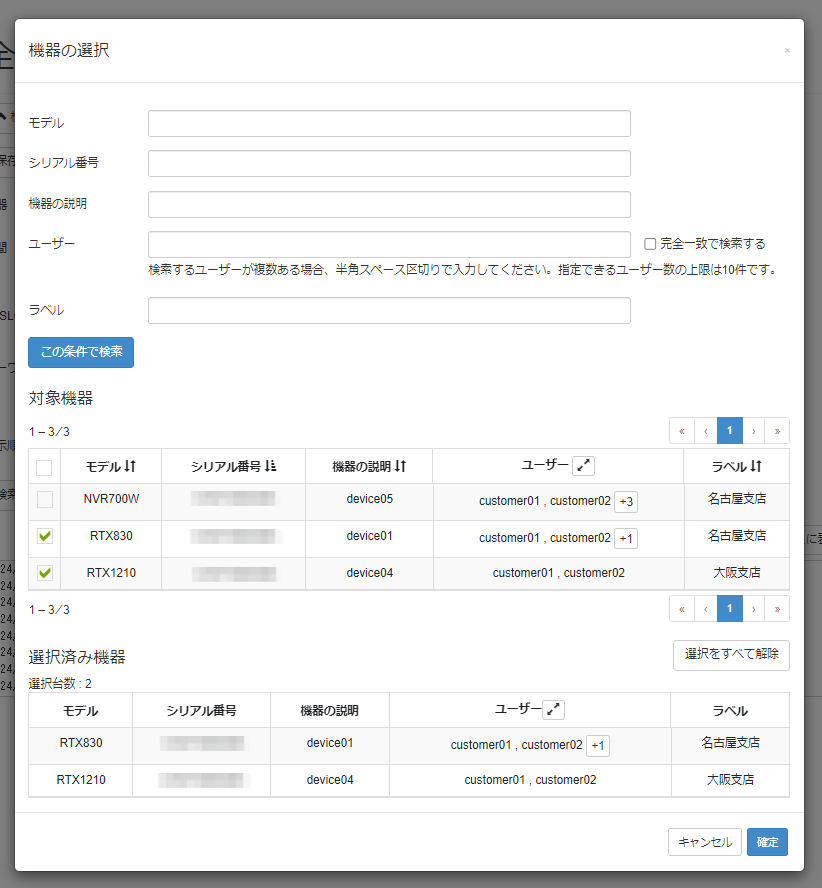Open the ユーザー column expand icon in 対象機器 table
Screen dimensions: 822x888
tap(583, 465)
